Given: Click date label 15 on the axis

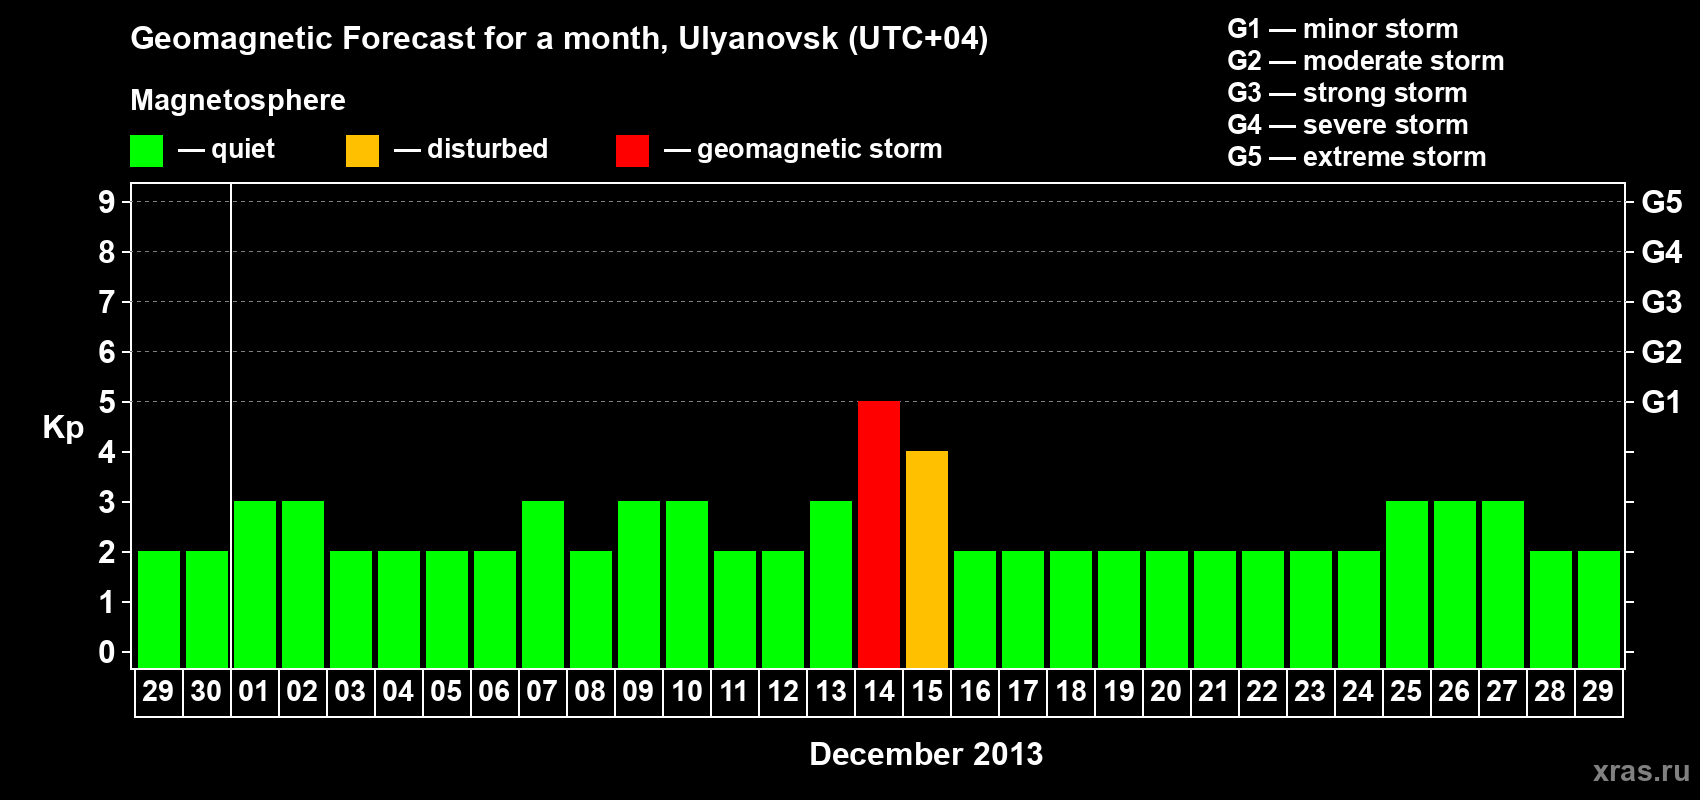Looking at the screenshot, I should pyautogui.click(x=927, y=691).
